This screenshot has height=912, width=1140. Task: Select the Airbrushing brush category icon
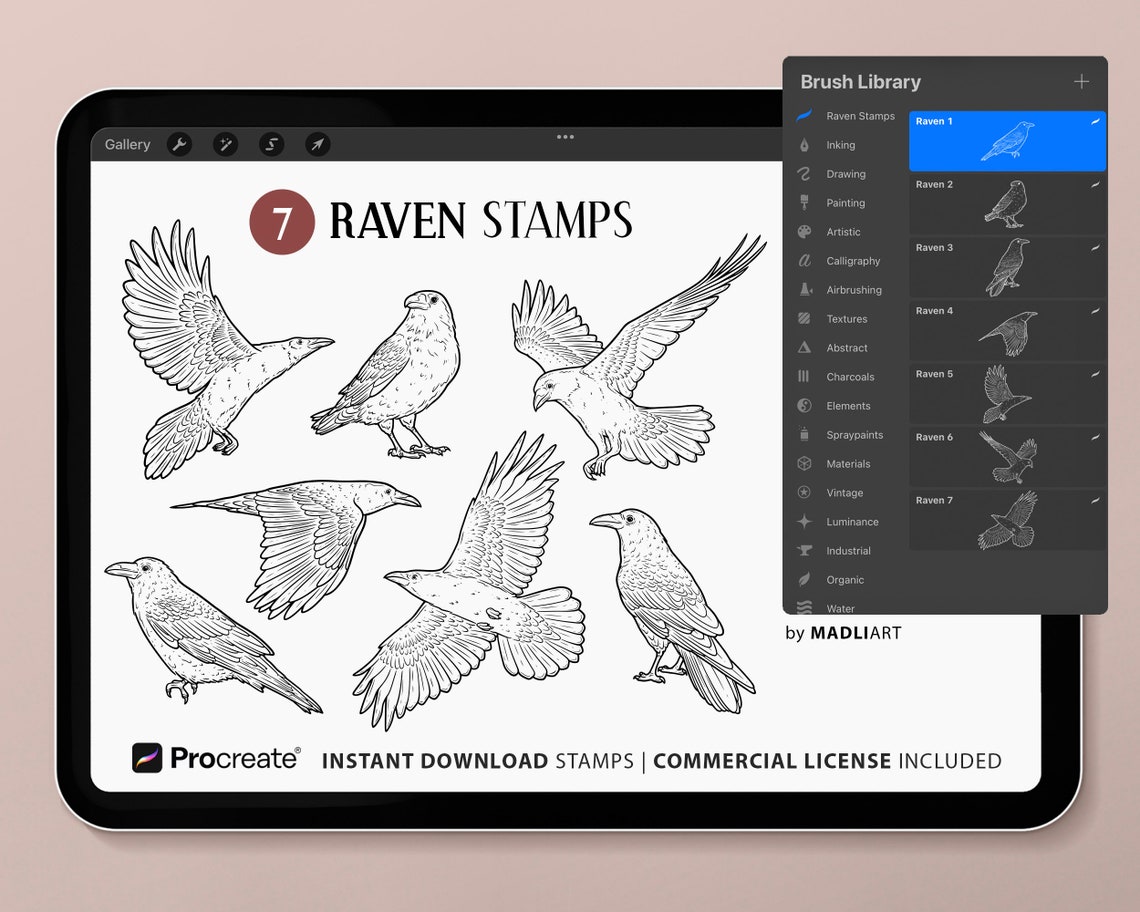806,289
